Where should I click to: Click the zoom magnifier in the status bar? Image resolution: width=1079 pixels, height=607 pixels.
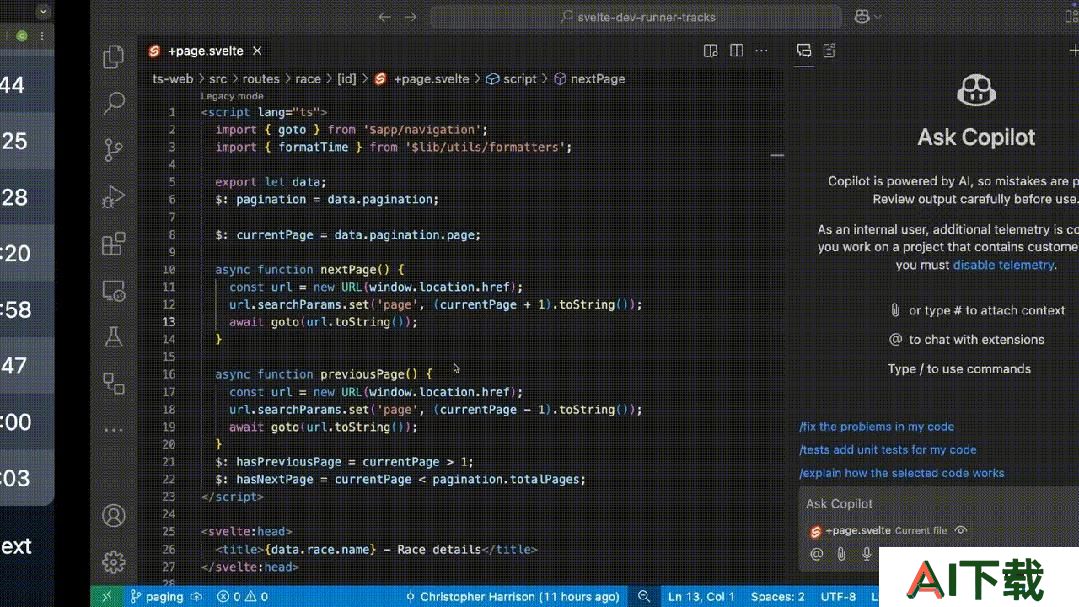[x=643, y=597]
